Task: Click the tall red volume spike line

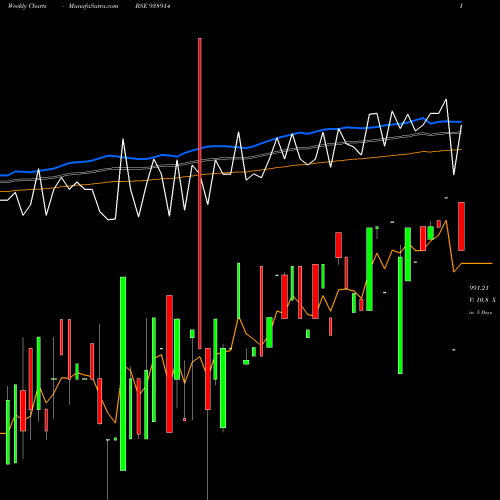Action: (x=200, y=193)
